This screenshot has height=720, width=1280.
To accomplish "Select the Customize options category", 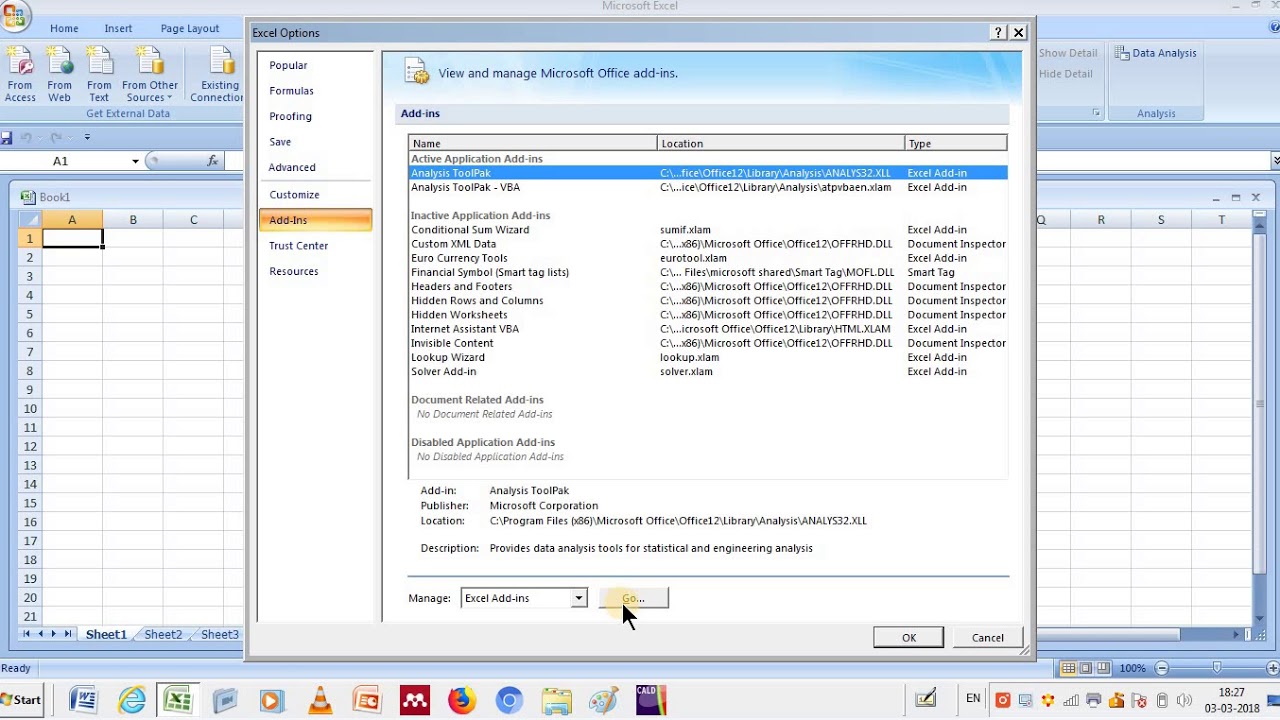I will coord(315,195).
